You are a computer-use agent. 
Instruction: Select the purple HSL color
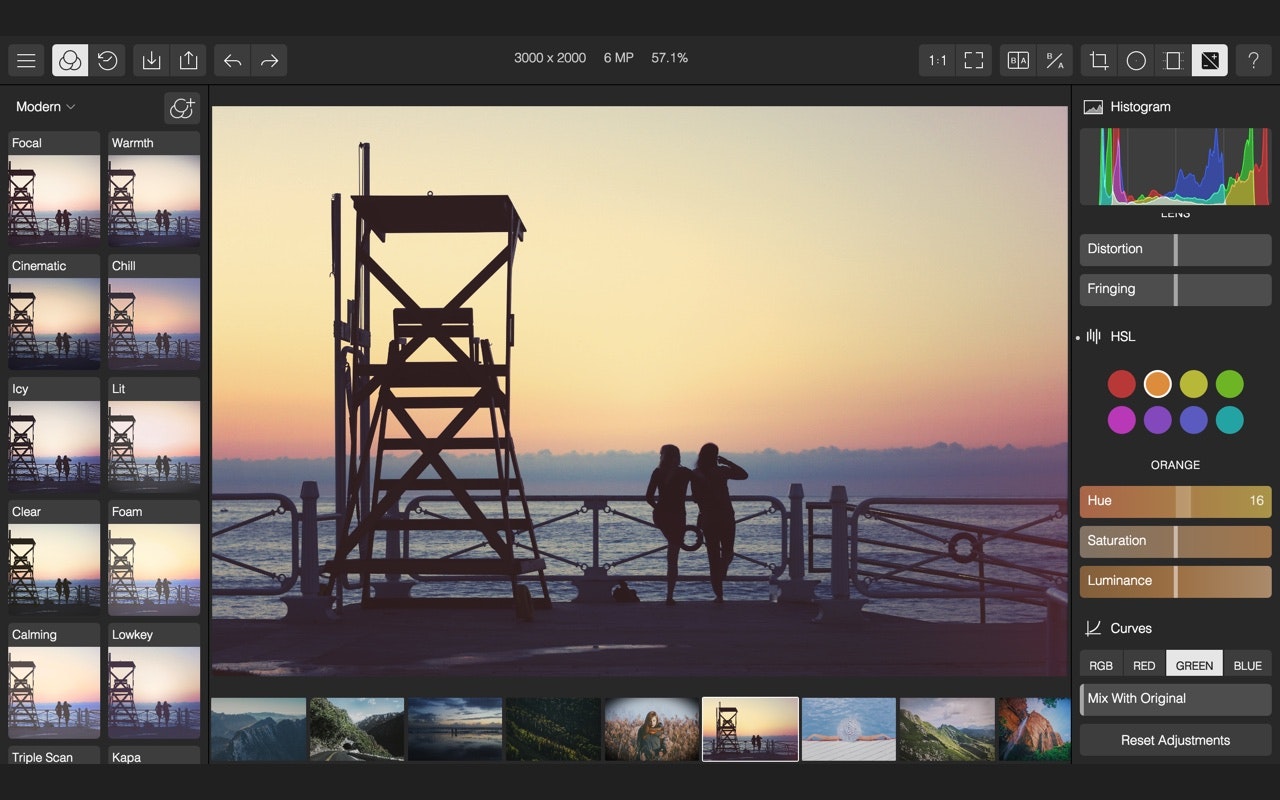[x=1158, y=420]
